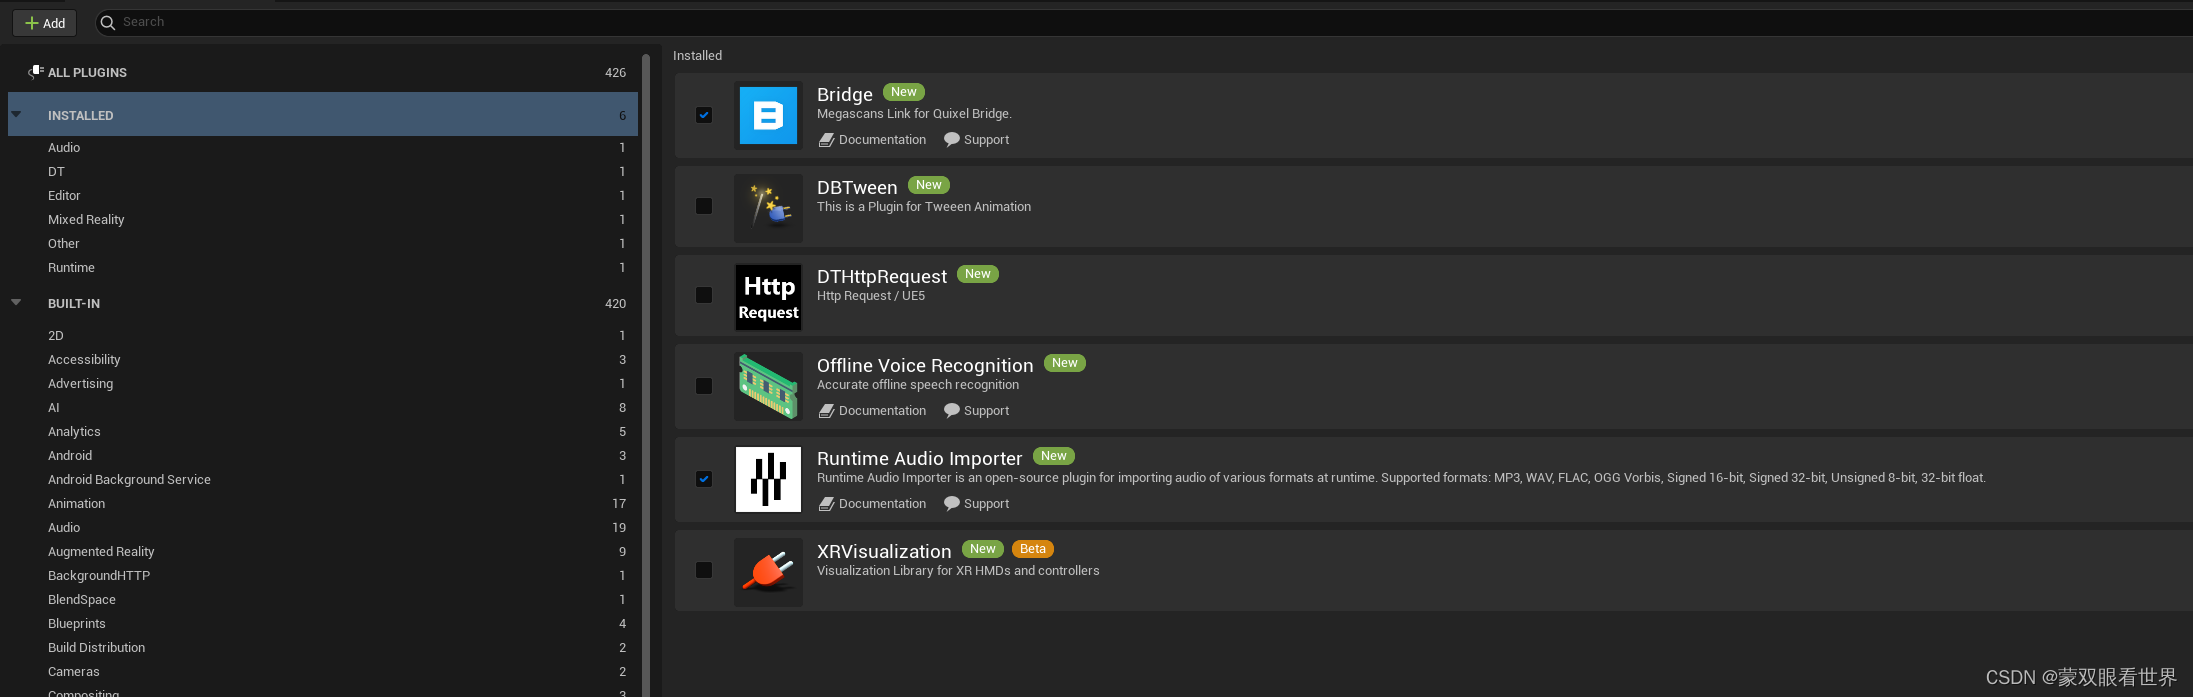Select the Android Background Service category

[323, 479]
